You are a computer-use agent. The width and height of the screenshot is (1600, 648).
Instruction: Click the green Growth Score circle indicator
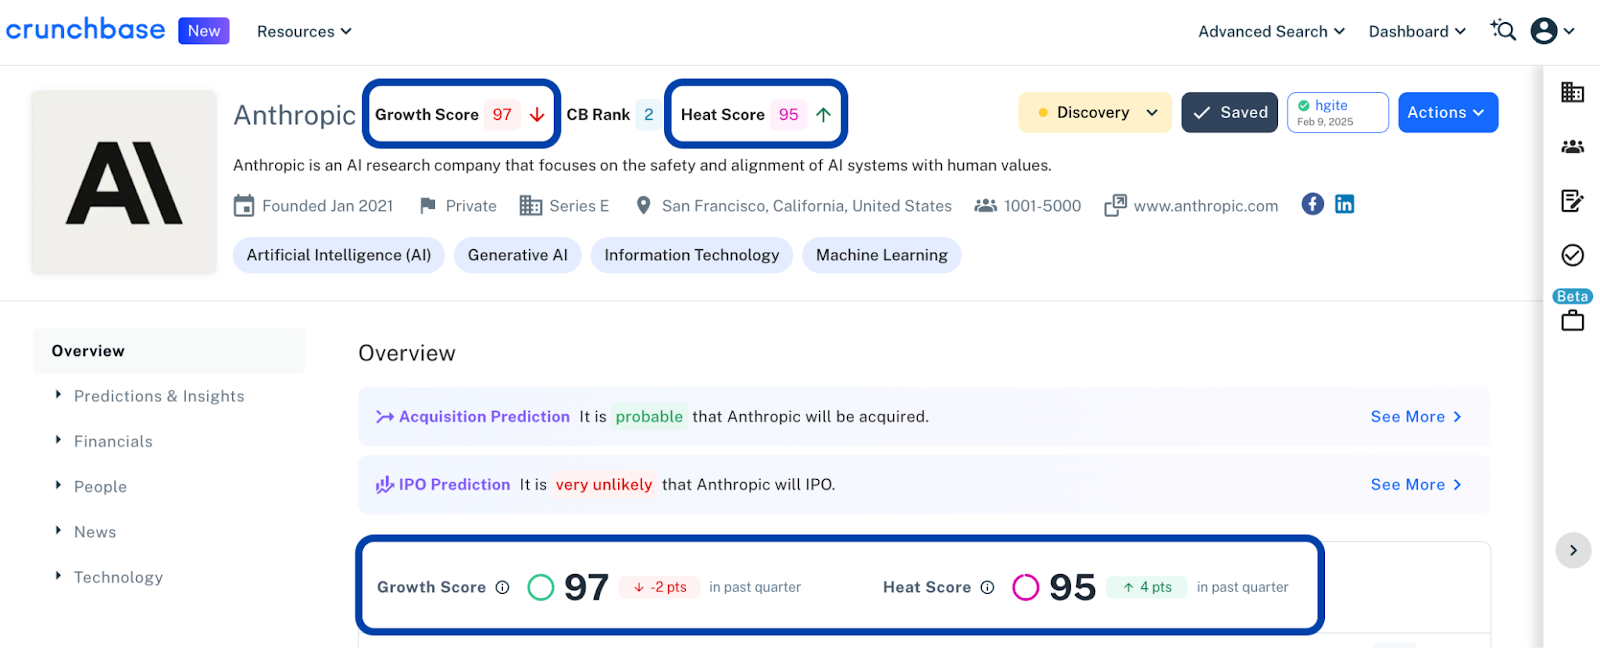[541, 587]
